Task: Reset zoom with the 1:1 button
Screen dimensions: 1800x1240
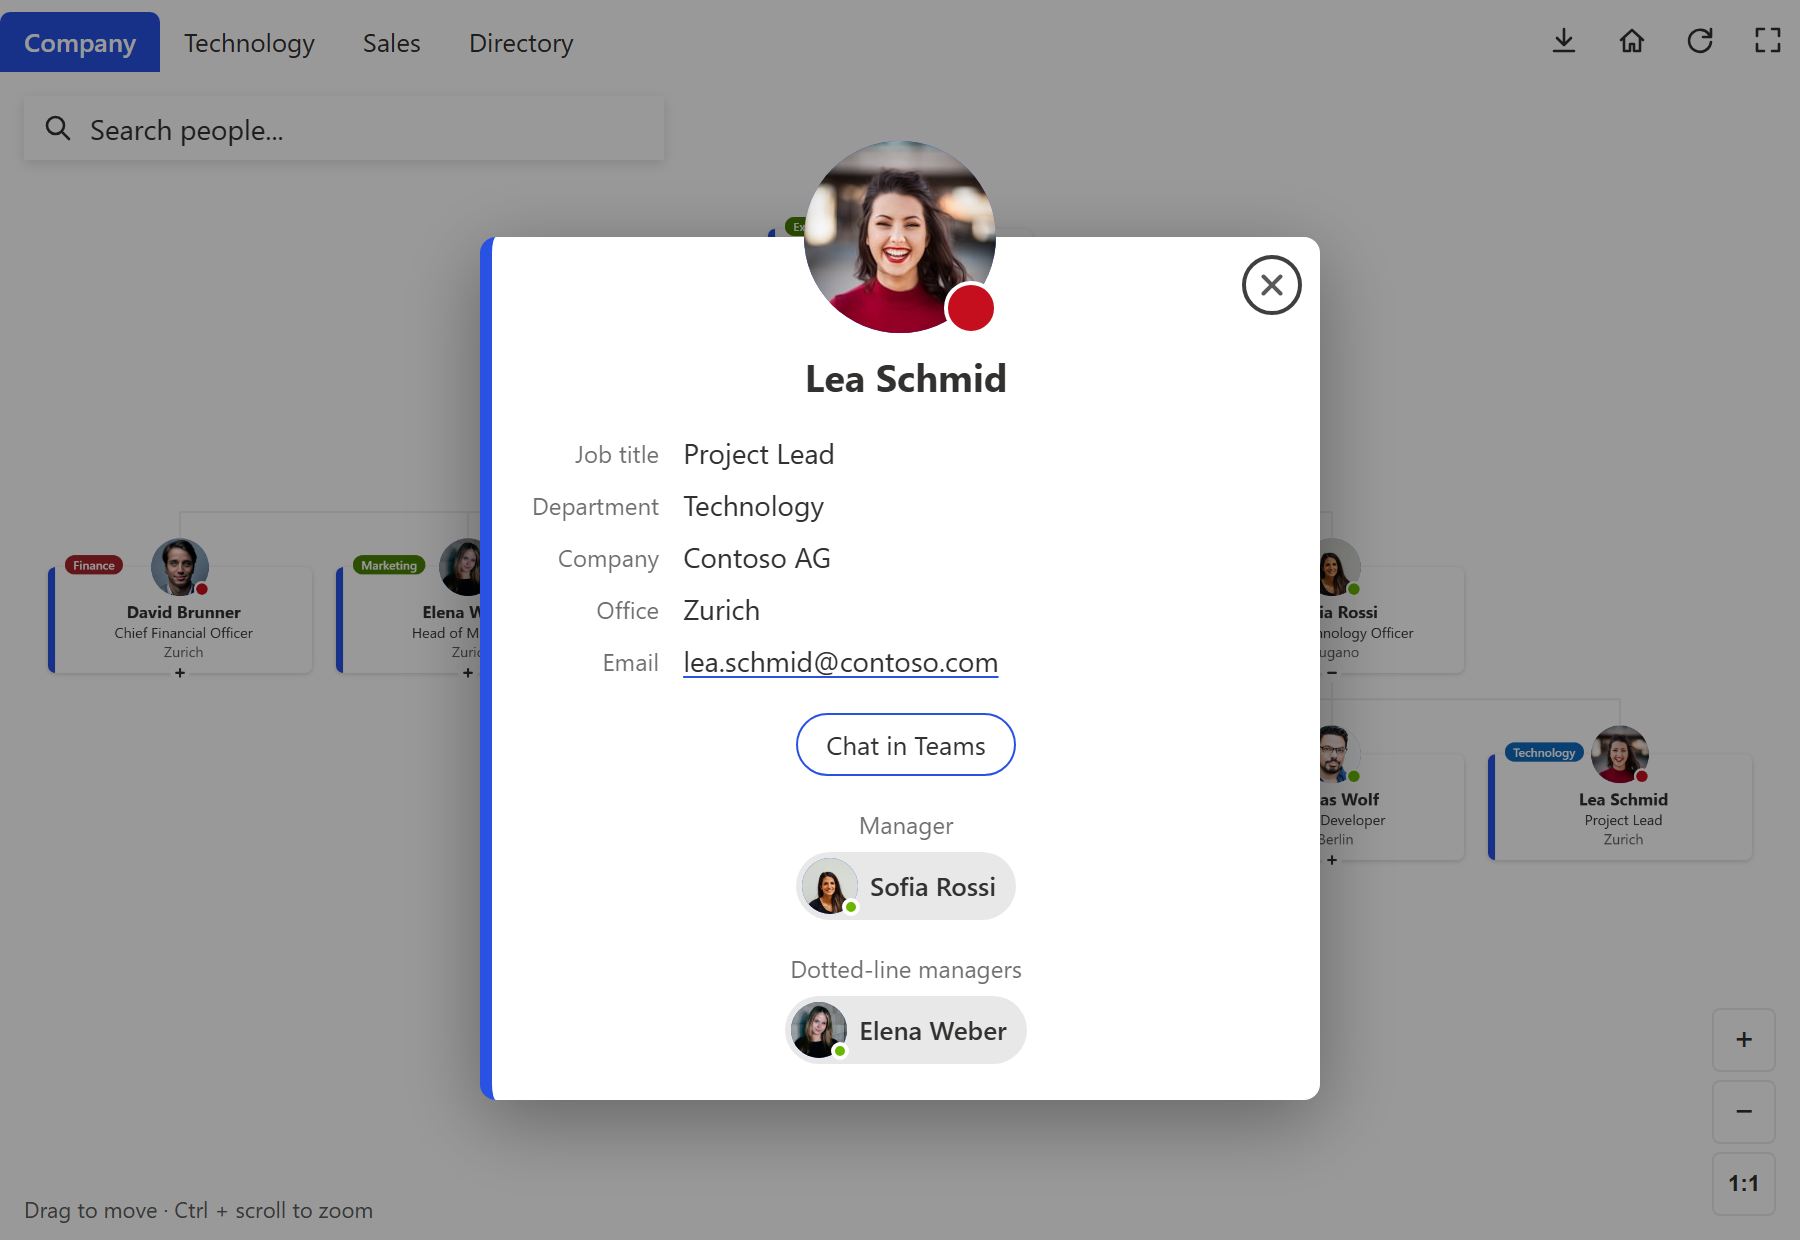Action: [x=1744, y=1184]
